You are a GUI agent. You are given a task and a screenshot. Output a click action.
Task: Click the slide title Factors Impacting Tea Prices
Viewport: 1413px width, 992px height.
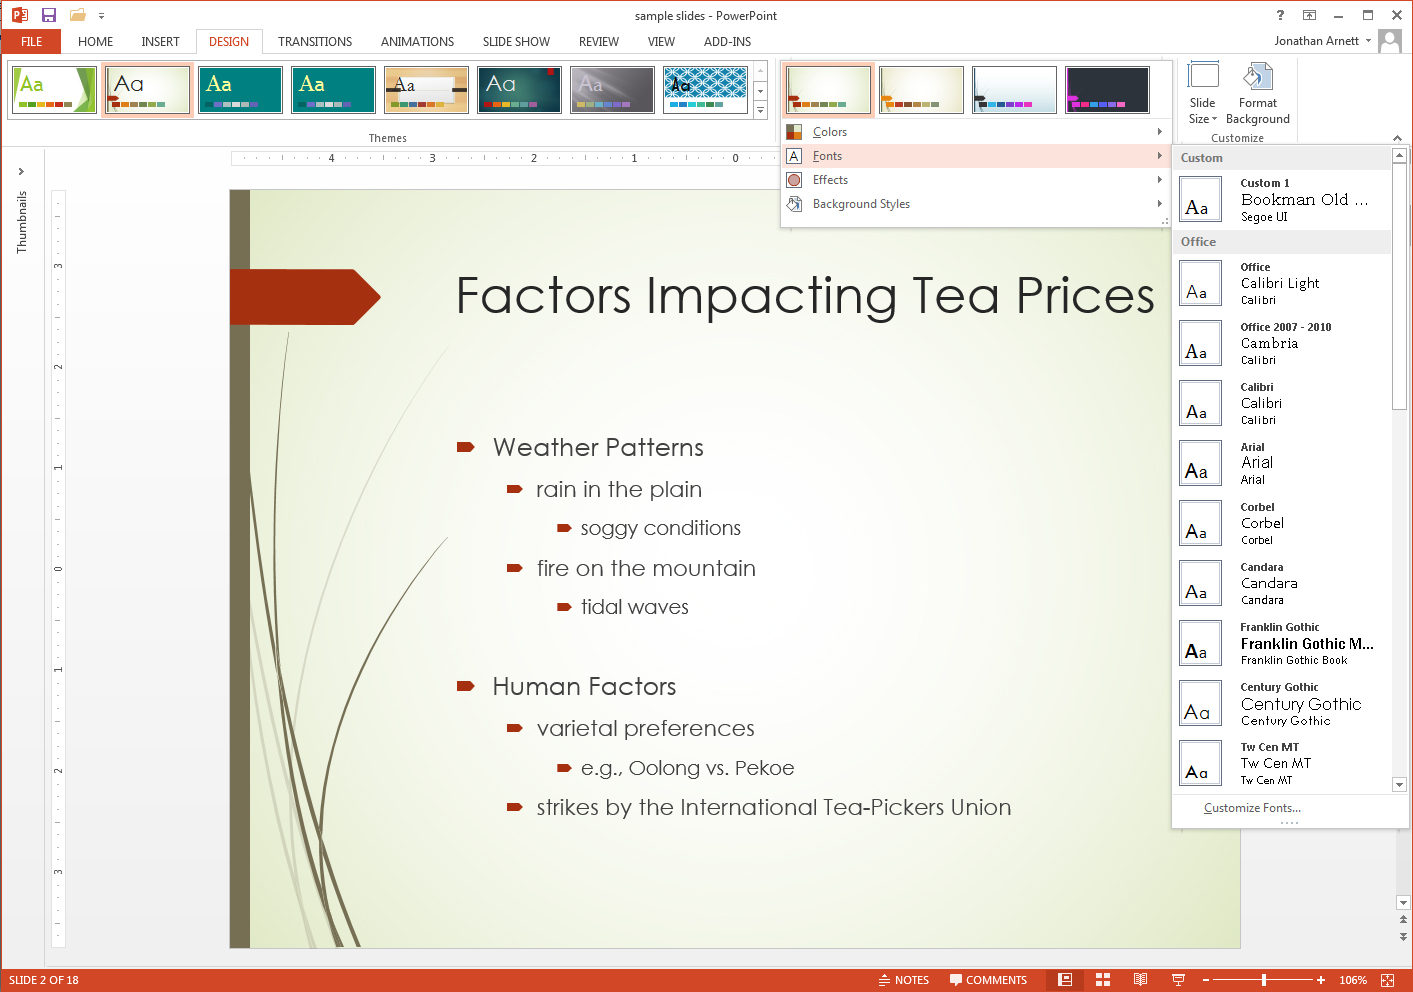click(805, 296)
